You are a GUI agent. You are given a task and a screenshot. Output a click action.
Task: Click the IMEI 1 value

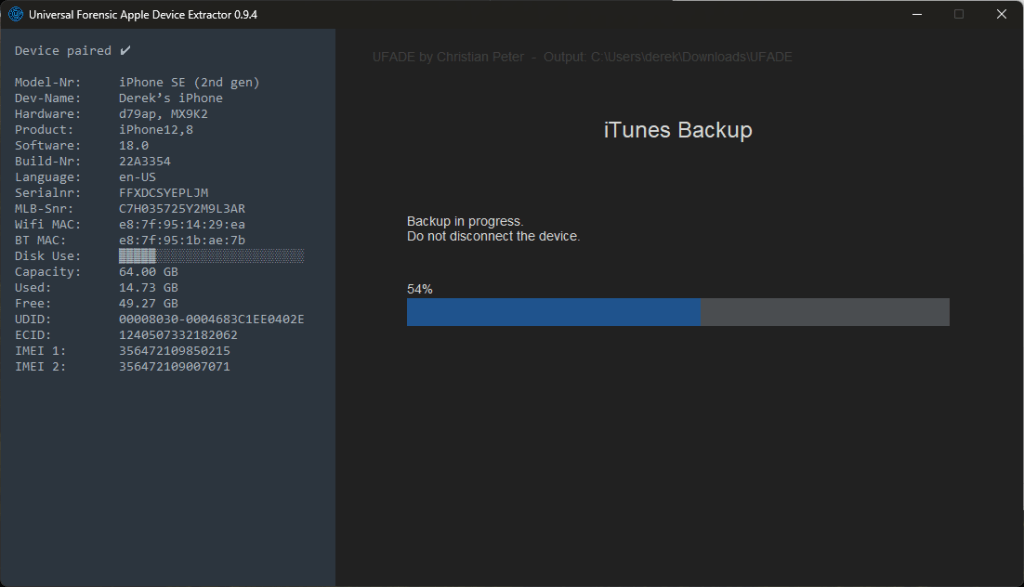pos(174,351)
